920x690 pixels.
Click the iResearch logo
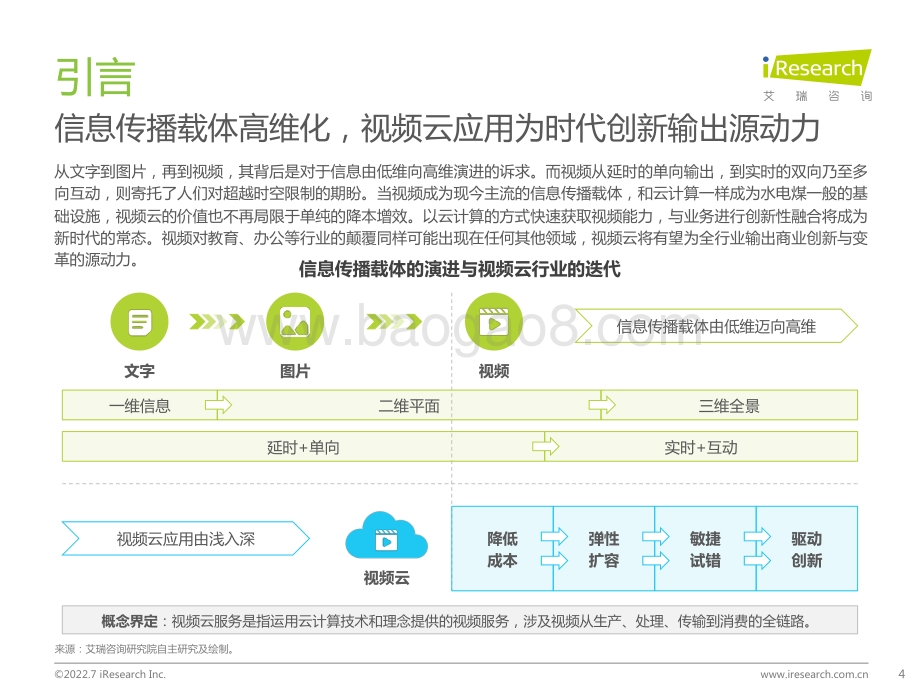pos(817,67)
